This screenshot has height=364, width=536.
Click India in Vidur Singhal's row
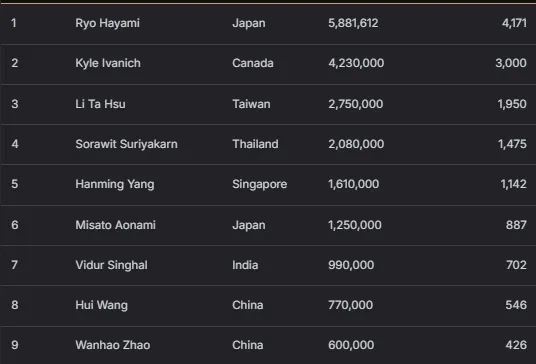tap(245, 265)
